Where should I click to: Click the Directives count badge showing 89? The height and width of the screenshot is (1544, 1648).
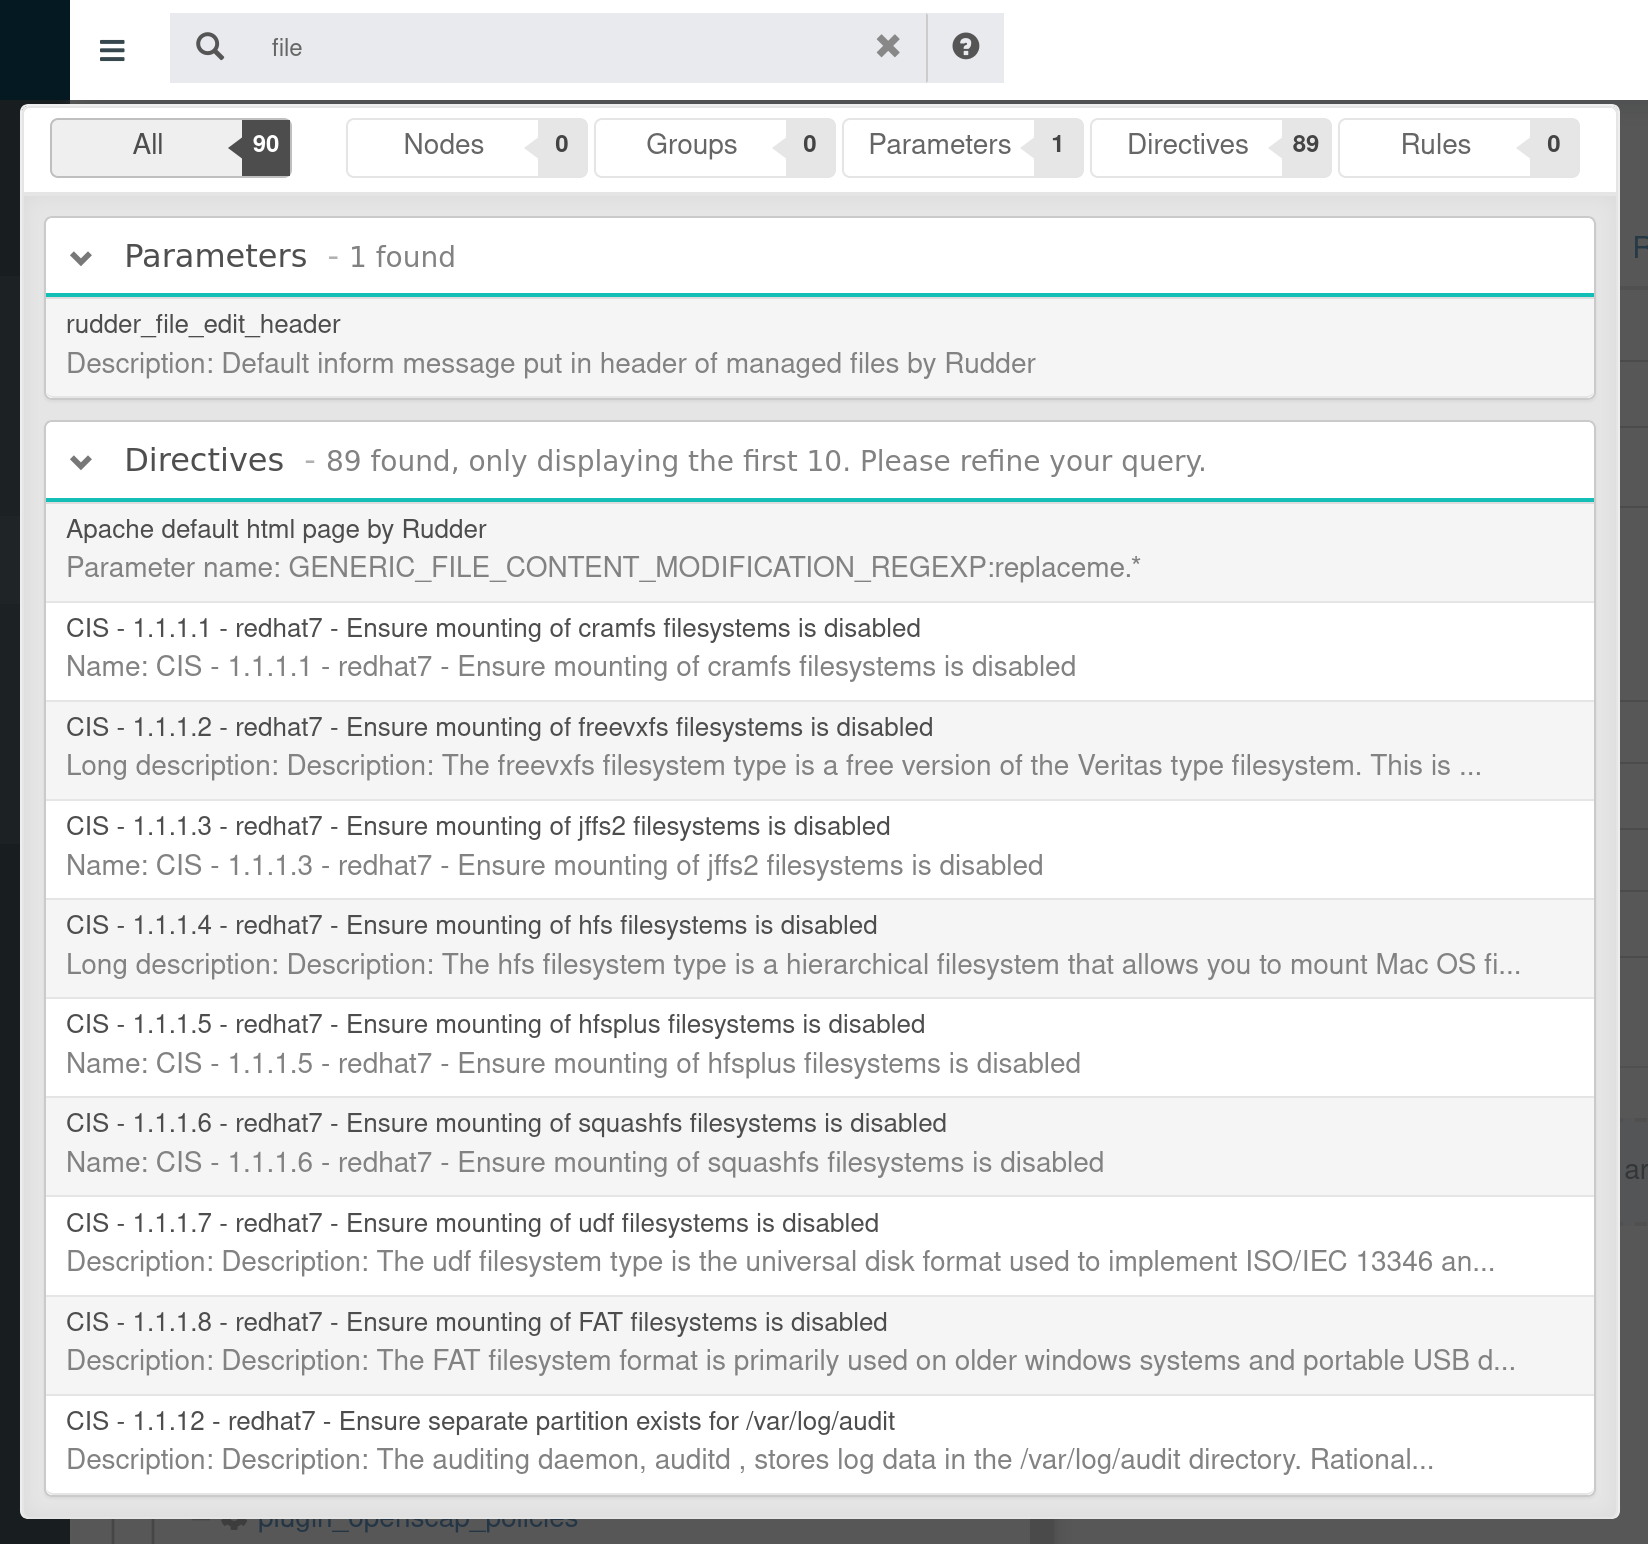pyautogui.click(x=1308, y=145)
